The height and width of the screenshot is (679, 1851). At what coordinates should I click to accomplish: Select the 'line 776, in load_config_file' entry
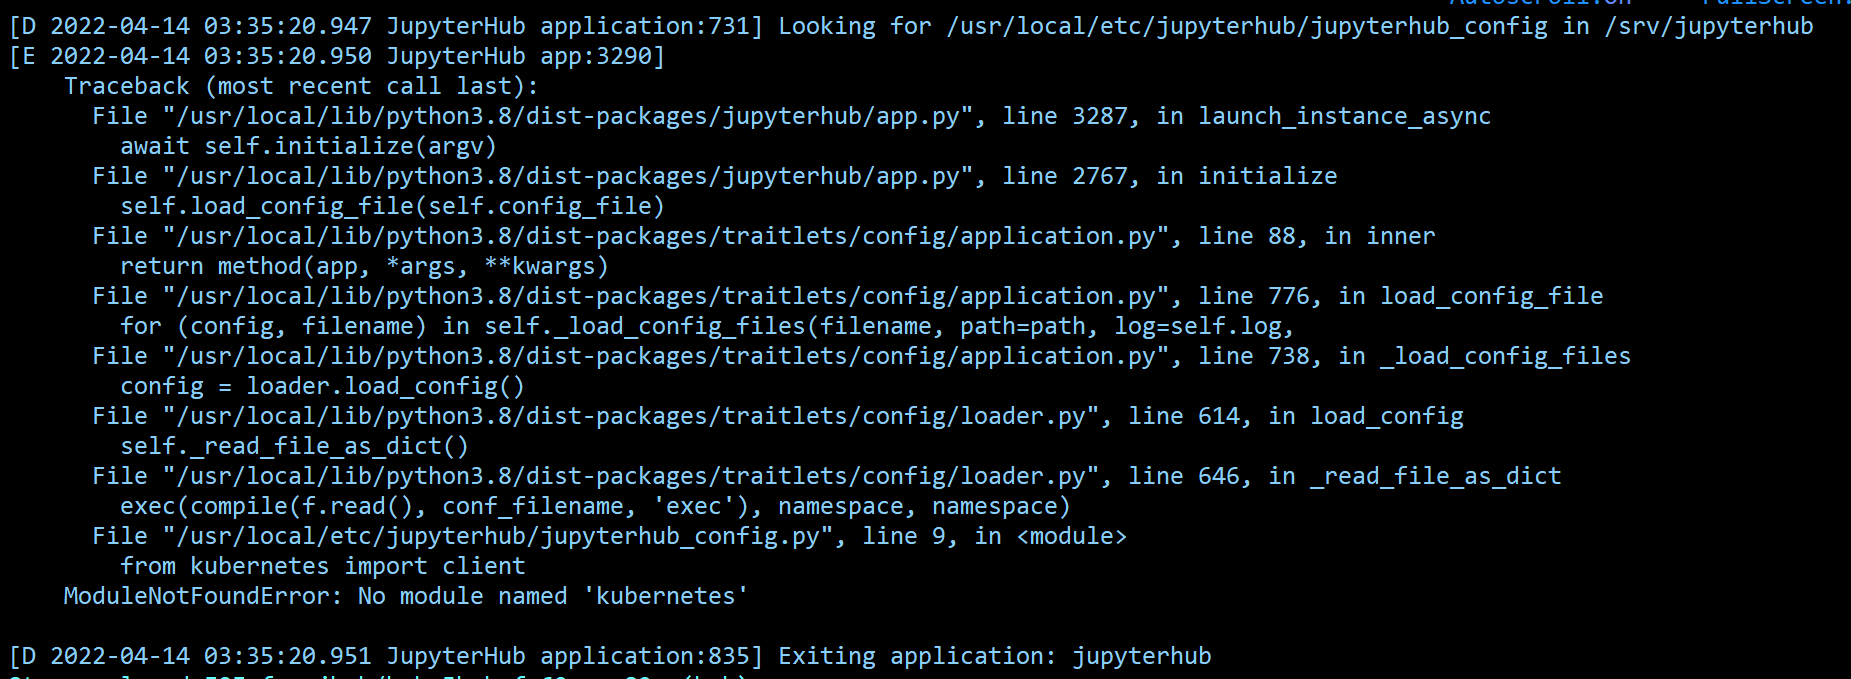coord(847,296)
